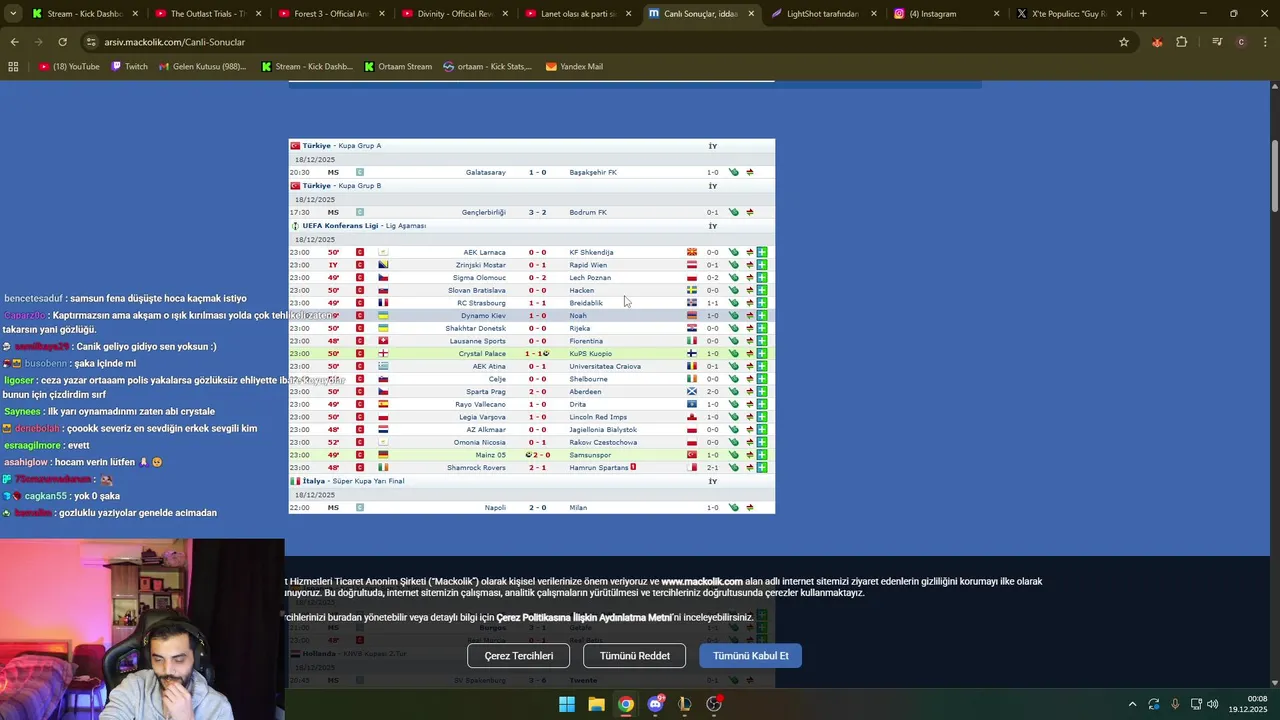Click the Çerez Tercihleri button

518,656
